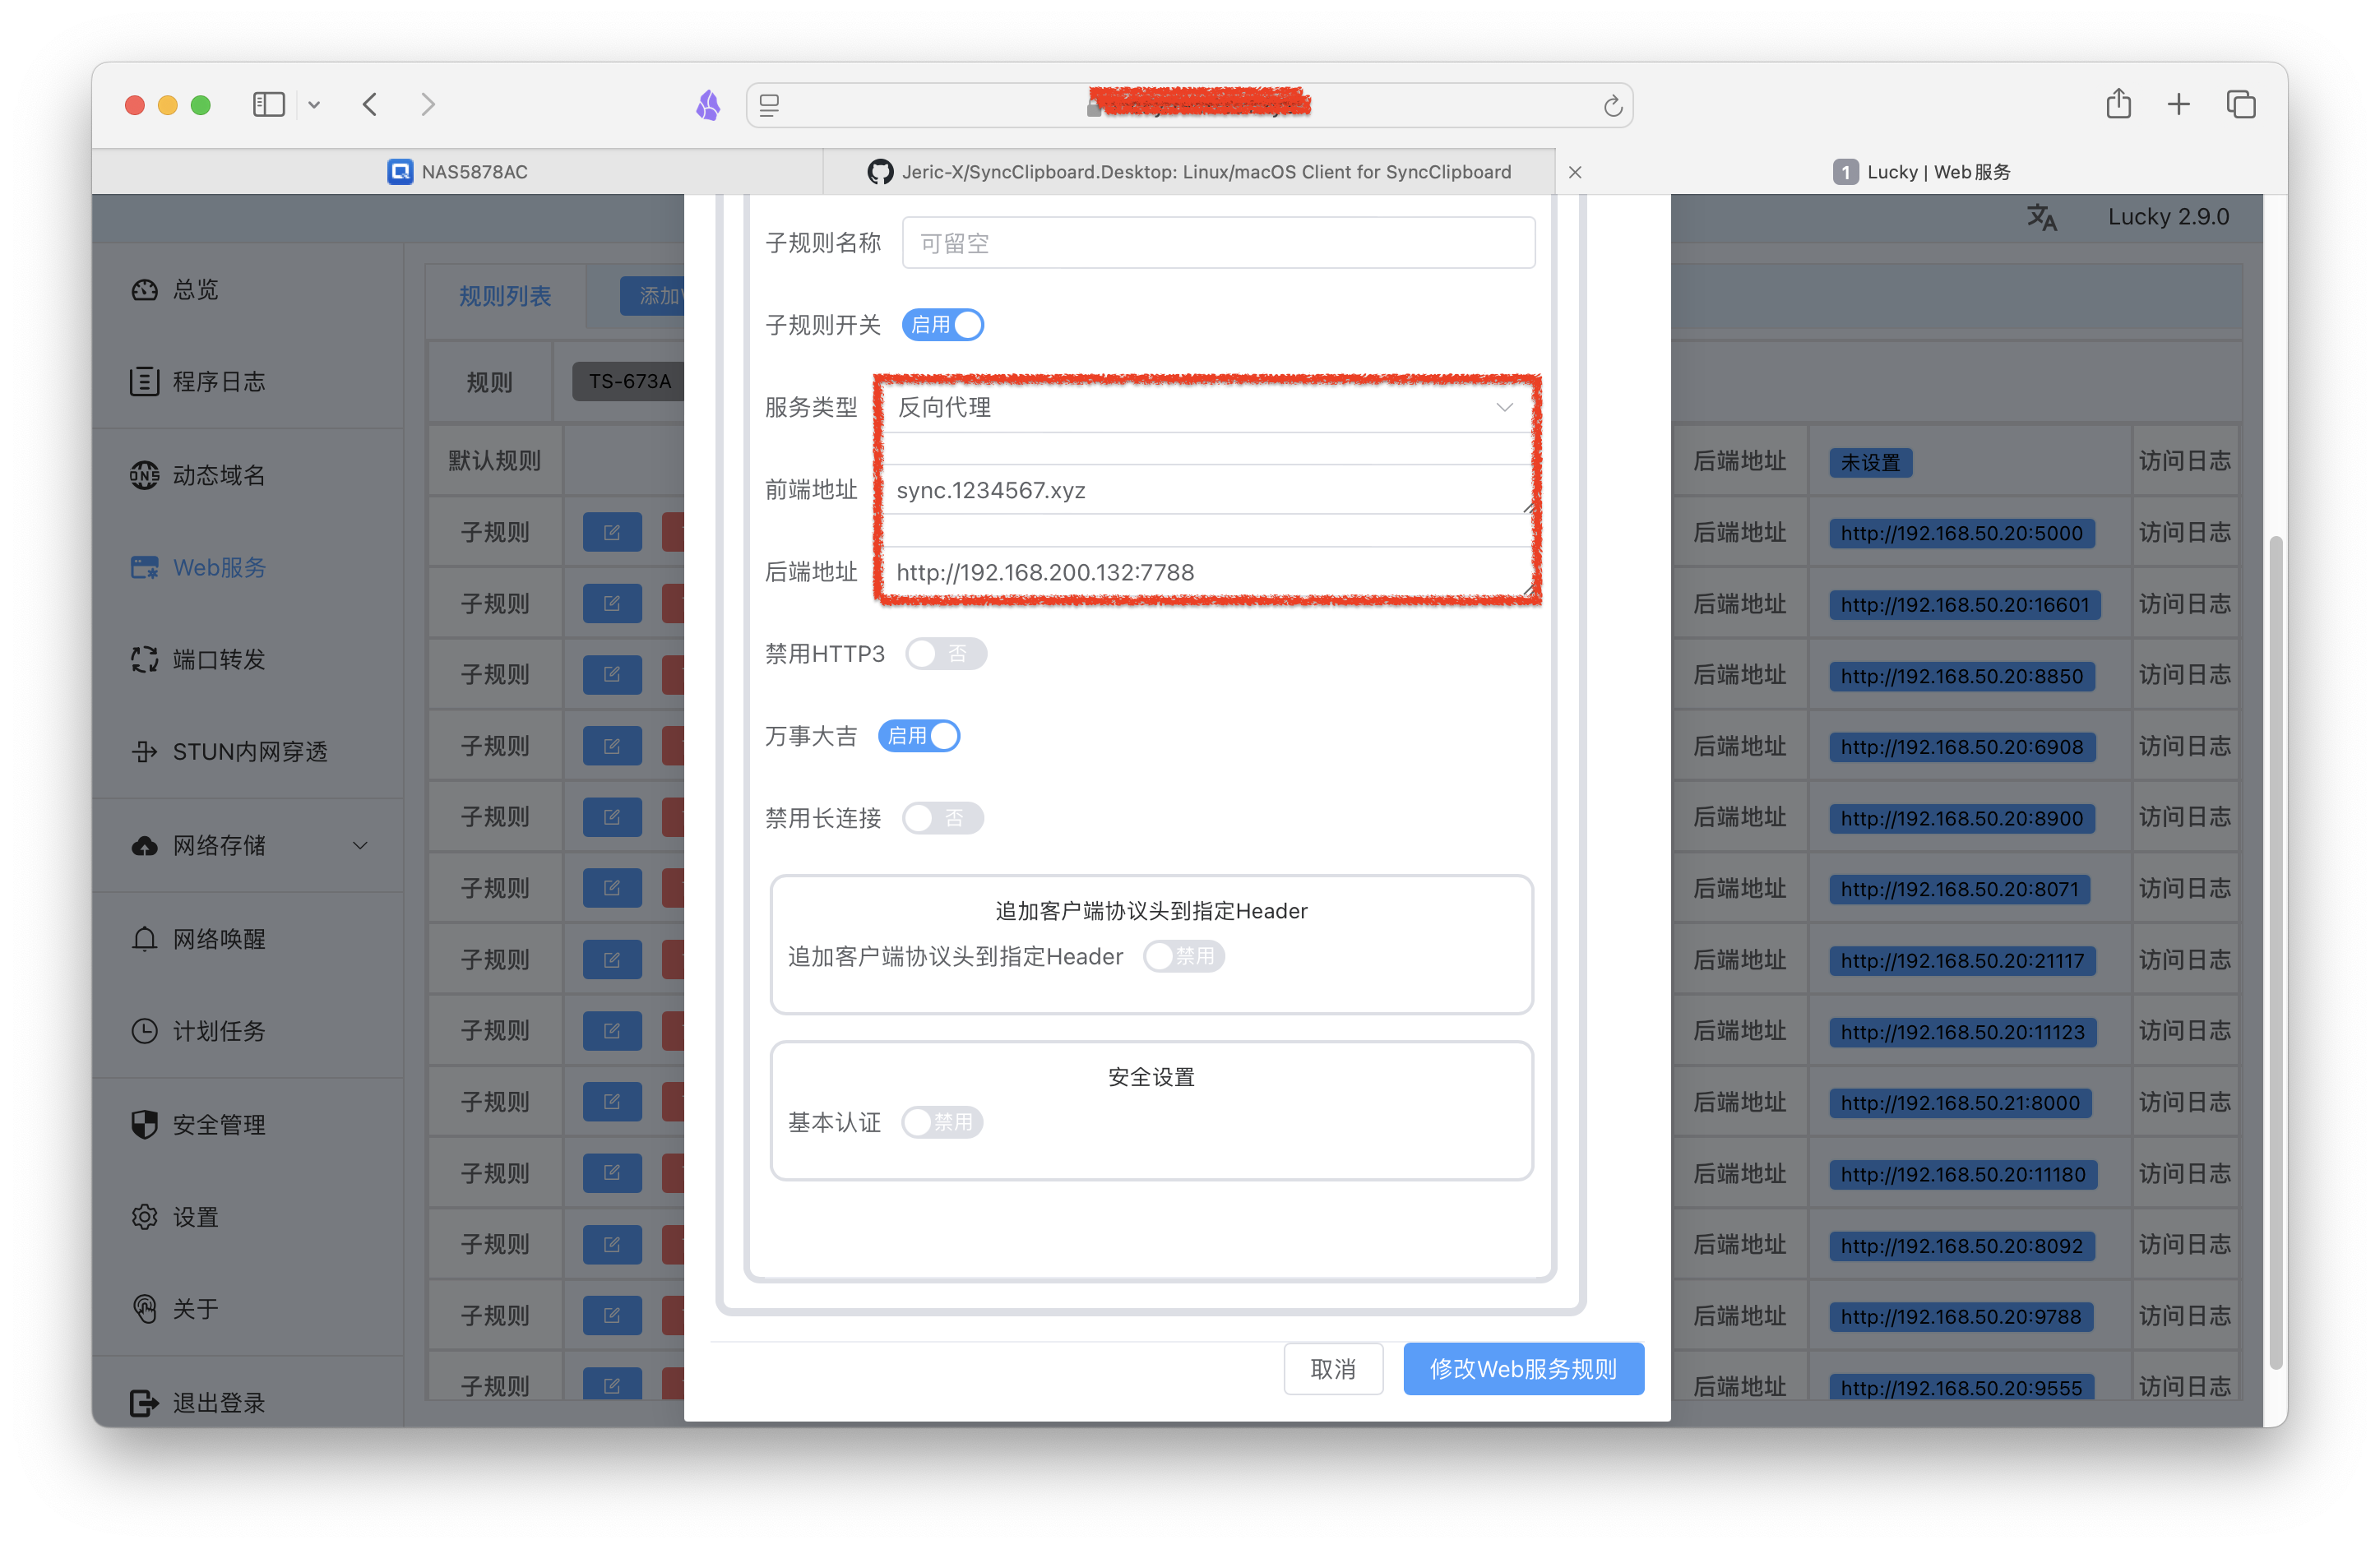Click the translate language icon

(2041, 217)
